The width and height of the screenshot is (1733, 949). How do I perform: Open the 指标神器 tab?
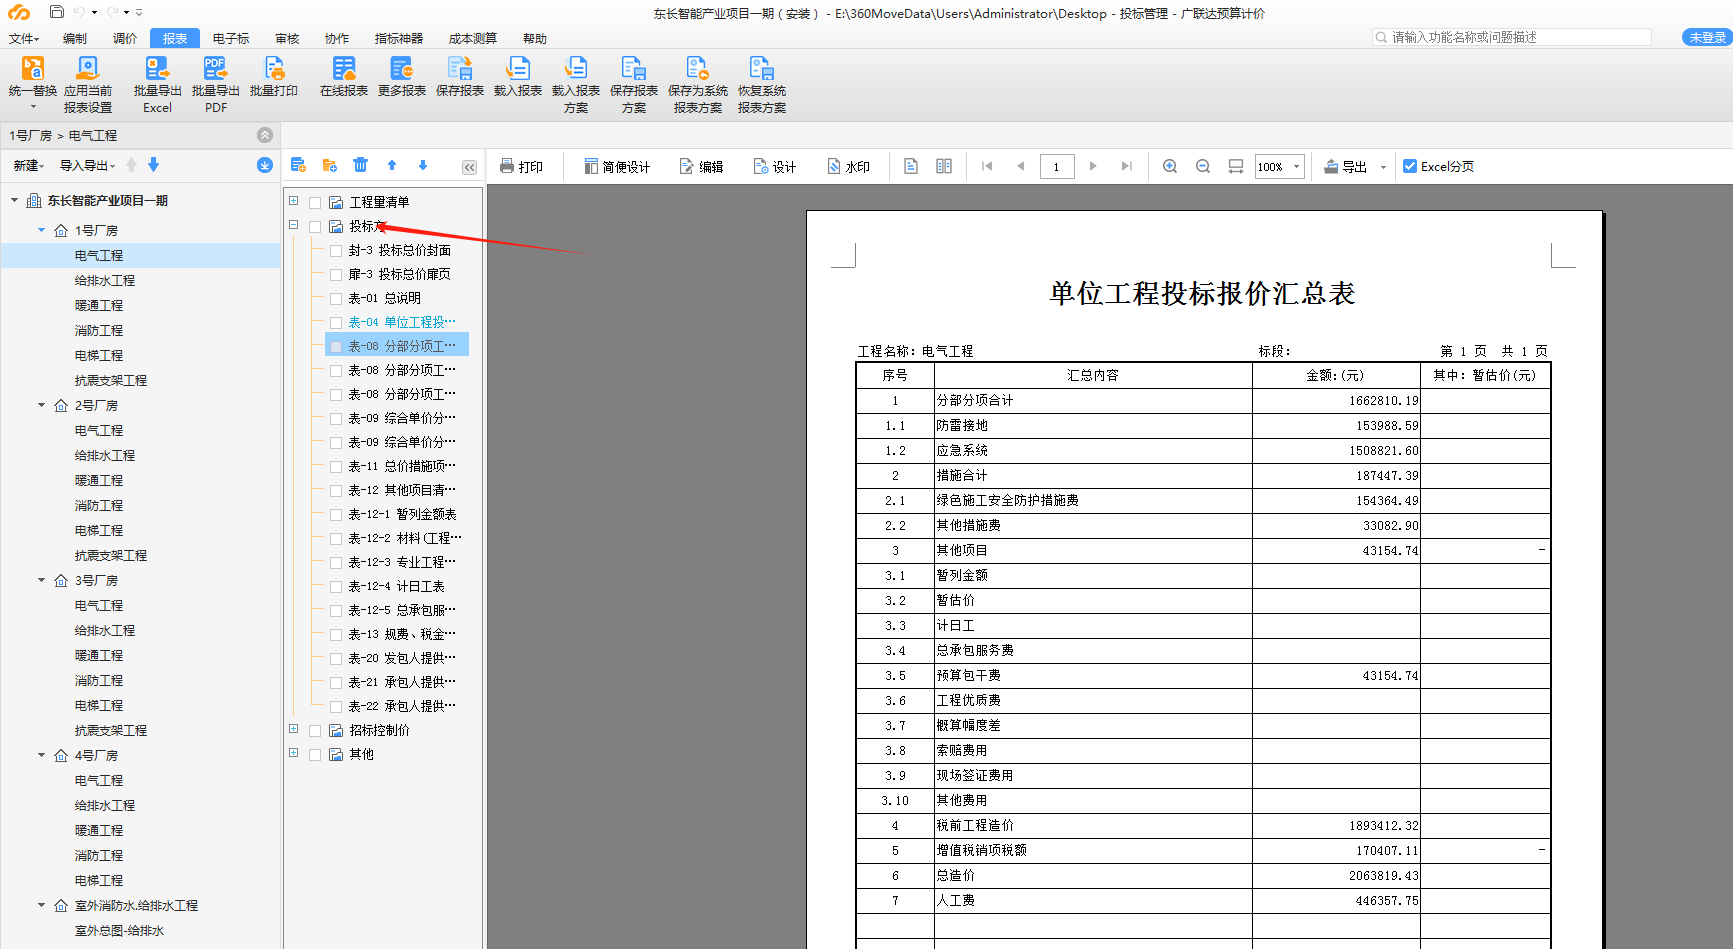point(399,38)
